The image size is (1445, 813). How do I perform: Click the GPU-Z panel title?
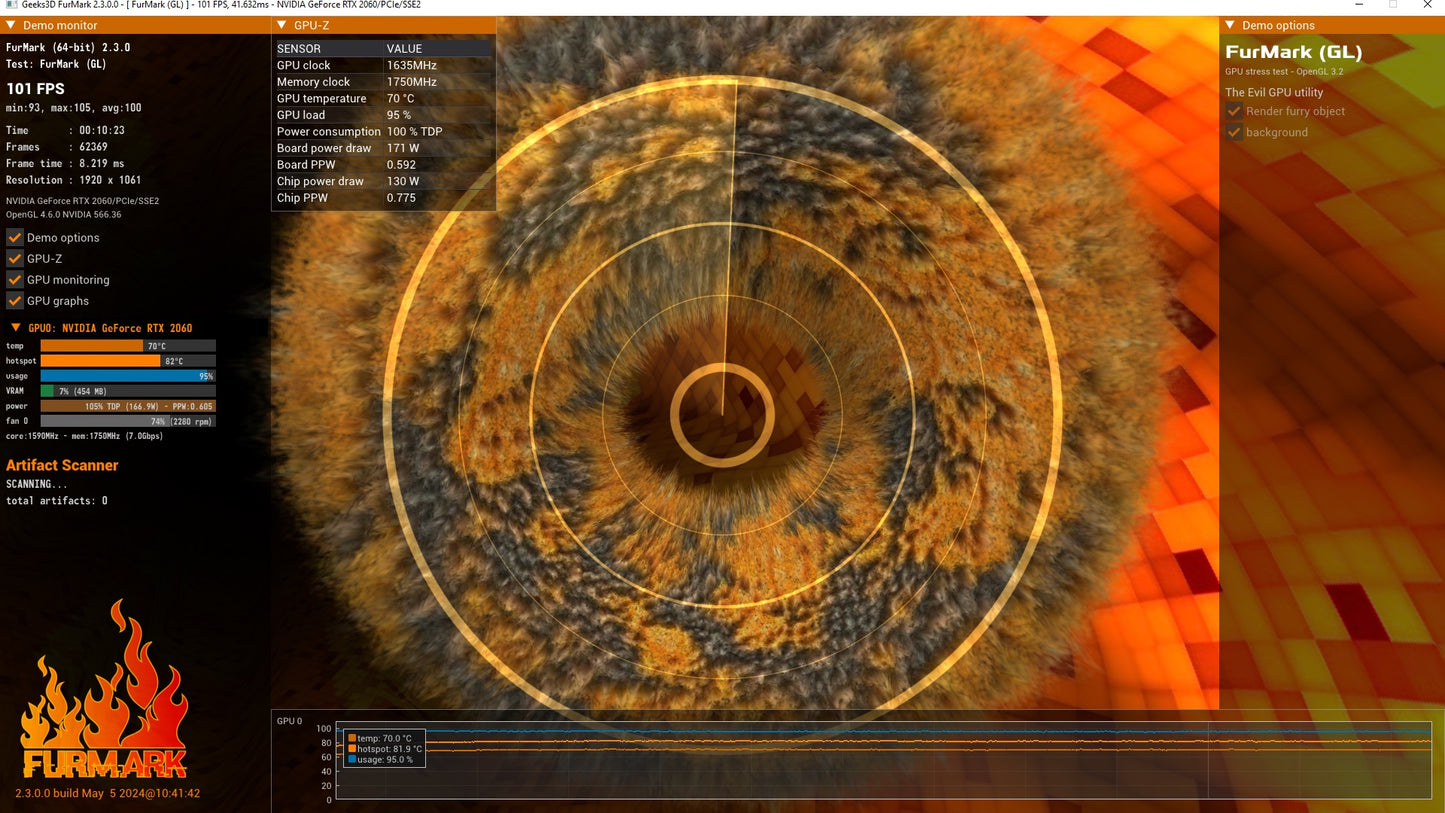click(x=312, y=25)
